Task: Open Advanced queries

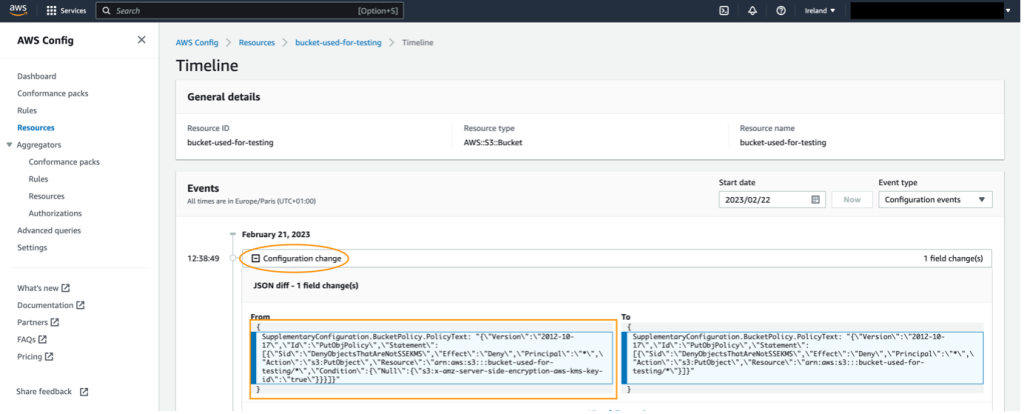Action: click(49, 231)
